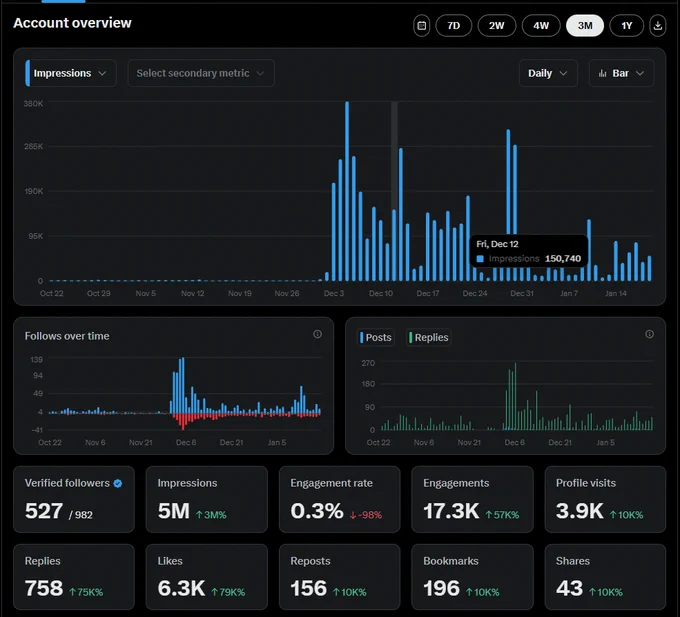Download the analytics data via export icon

click(657, 26)
